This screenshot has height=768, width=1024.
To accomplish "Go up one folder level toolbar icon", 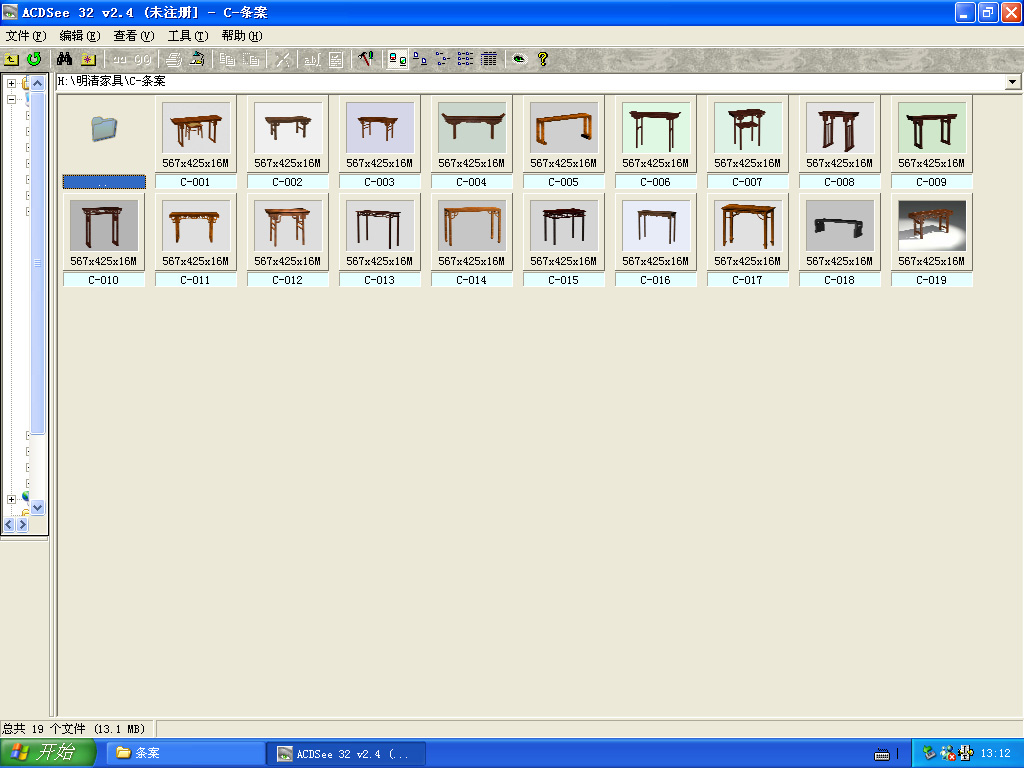I will 11,59.
